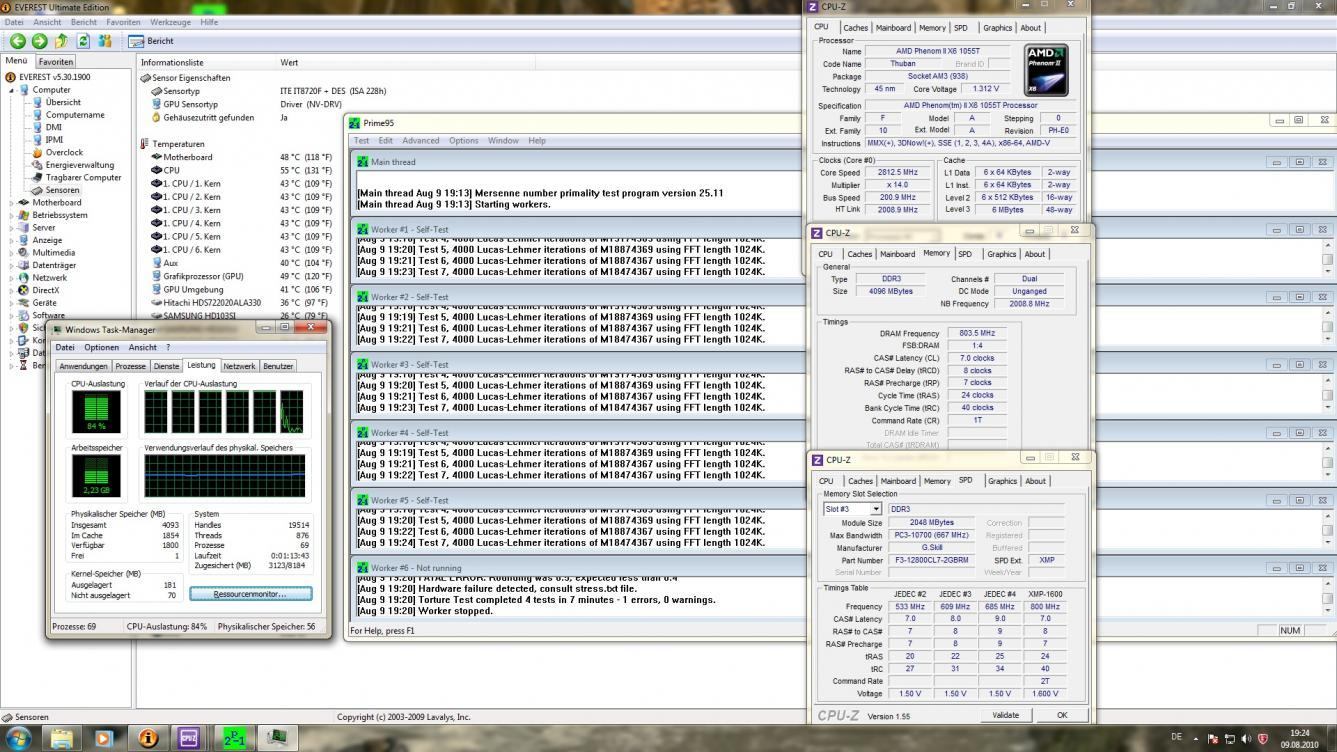Open the About tab in top CPU-Z window
This screenshot has height=752, width=1337.
(x=1030, y=28)
